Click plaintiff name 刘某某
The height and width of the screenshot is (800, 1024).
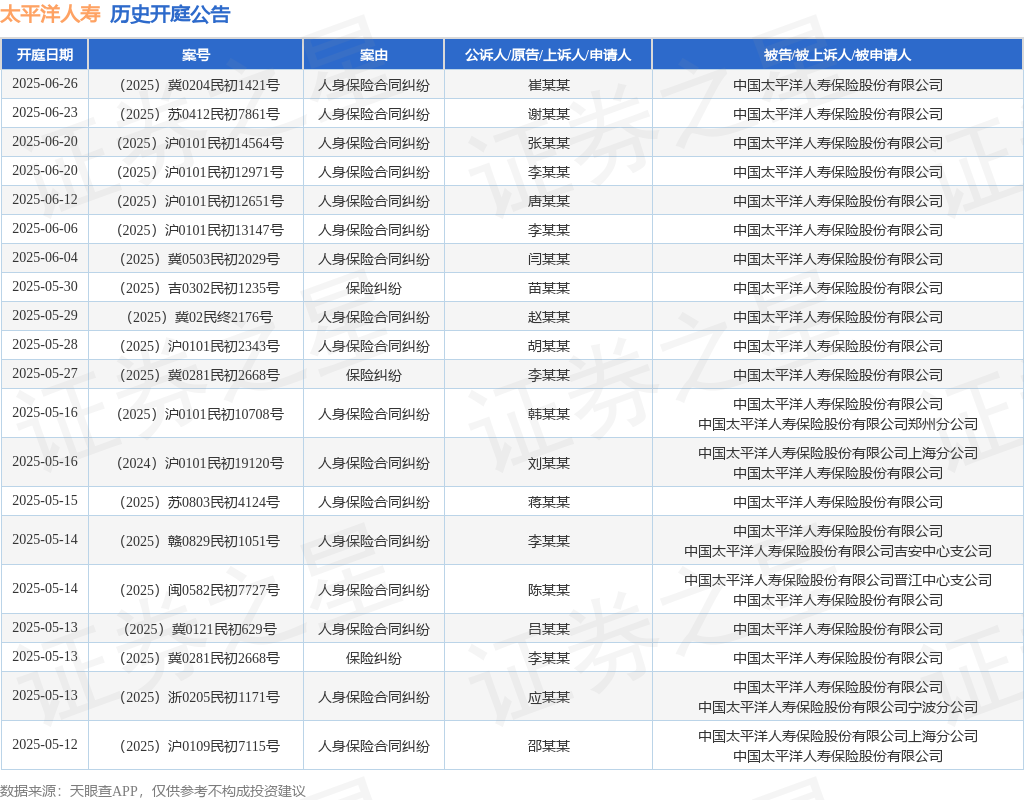tap(549, 463)
